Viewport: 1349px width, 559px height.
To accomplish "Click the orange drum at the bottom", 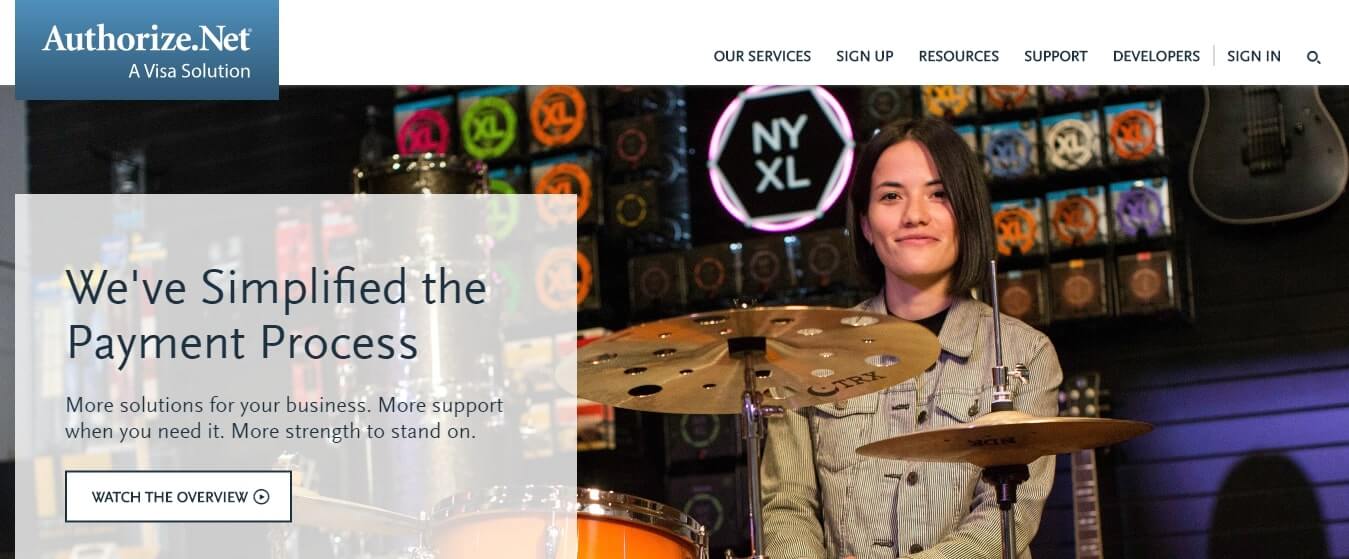I will click(568, 525).
